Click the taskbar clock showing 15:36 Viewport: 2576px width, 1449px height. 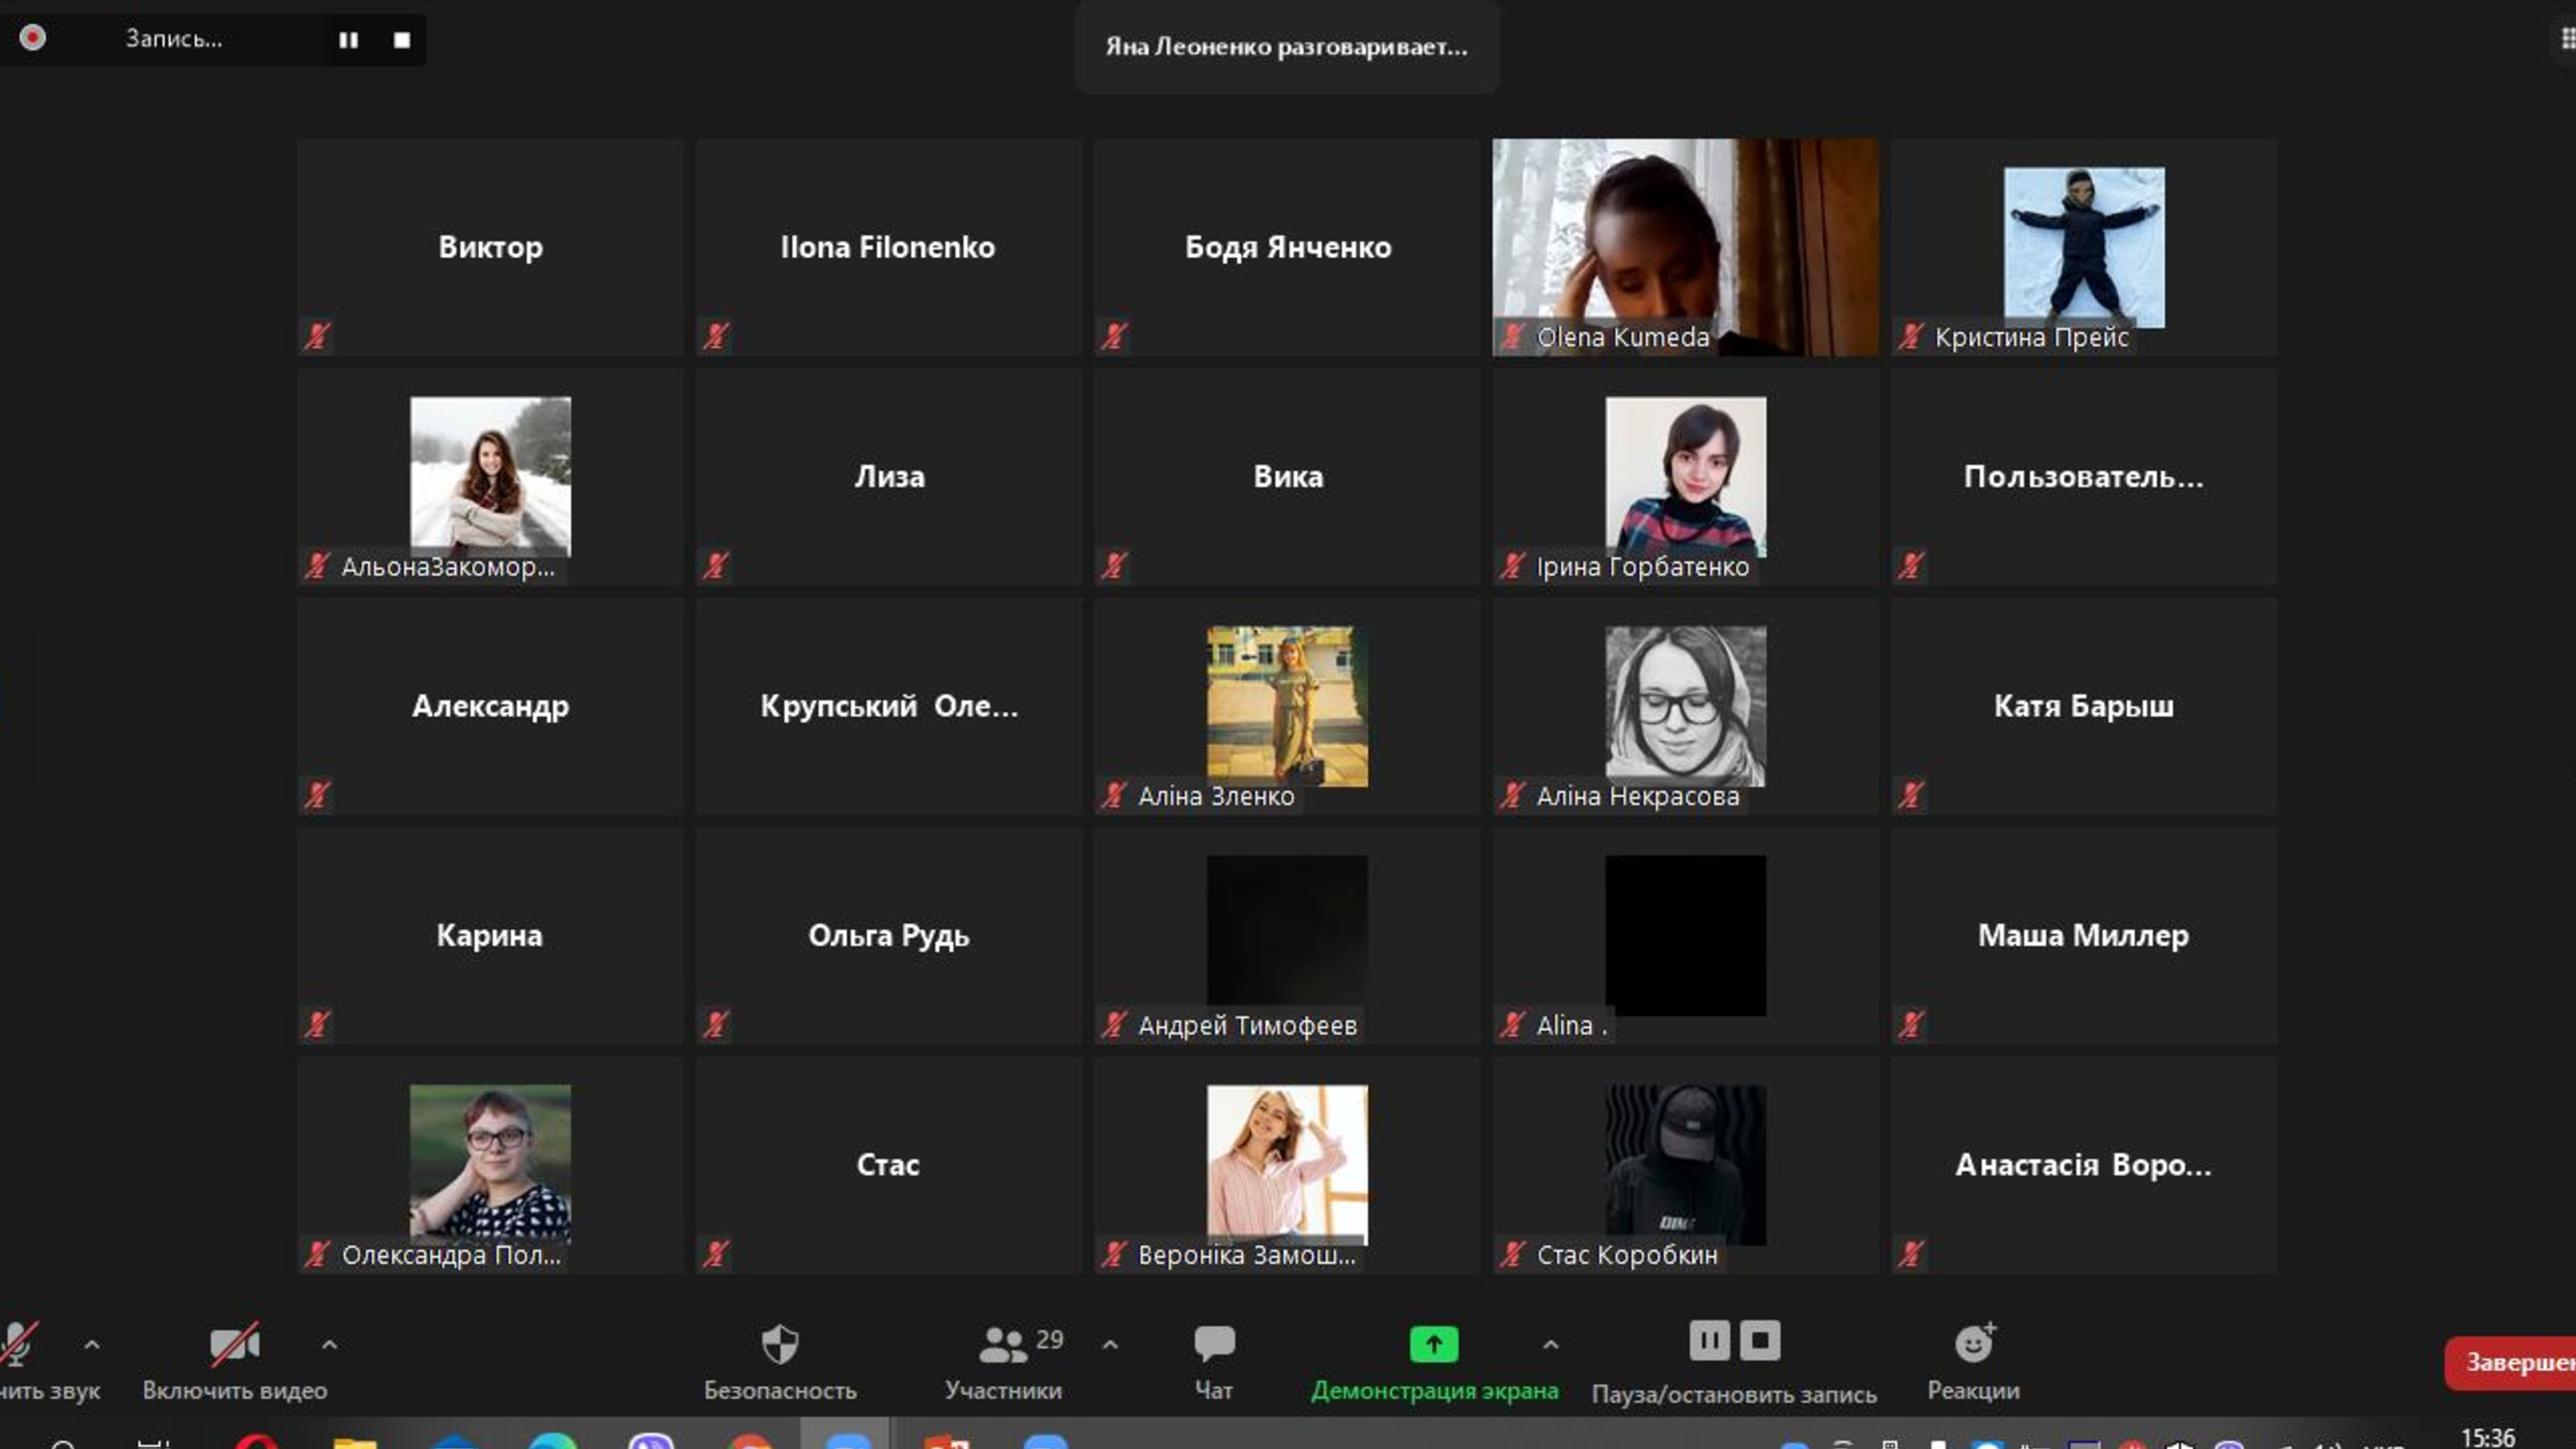2487,1437
